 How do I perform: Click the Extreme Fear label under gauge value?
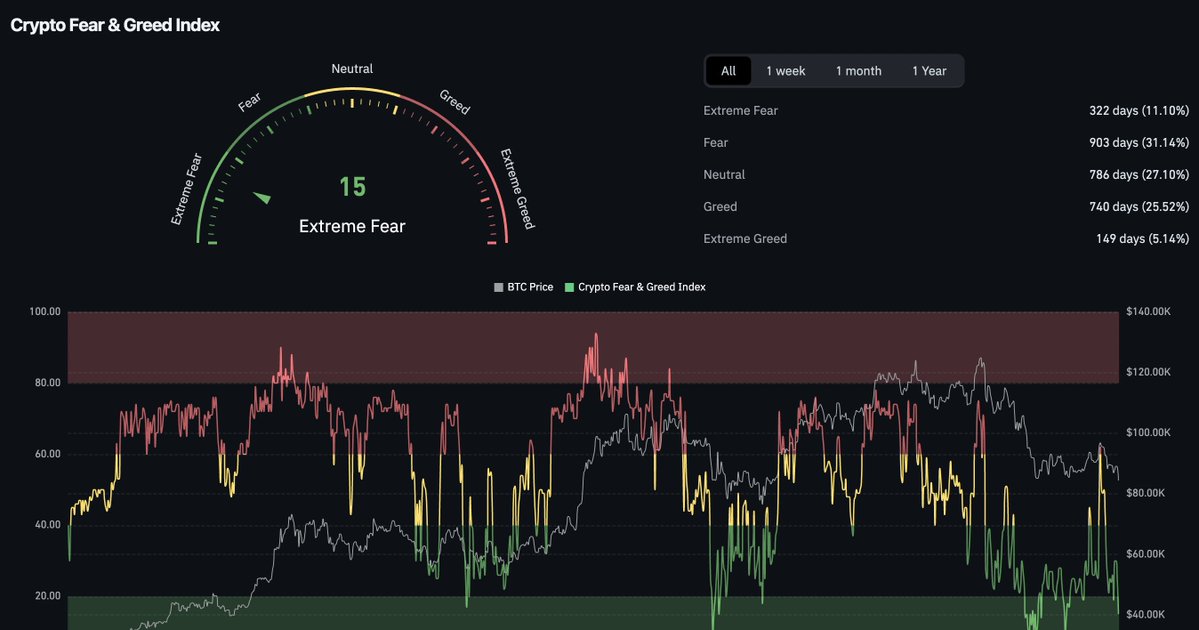click(x=352, y=226)
